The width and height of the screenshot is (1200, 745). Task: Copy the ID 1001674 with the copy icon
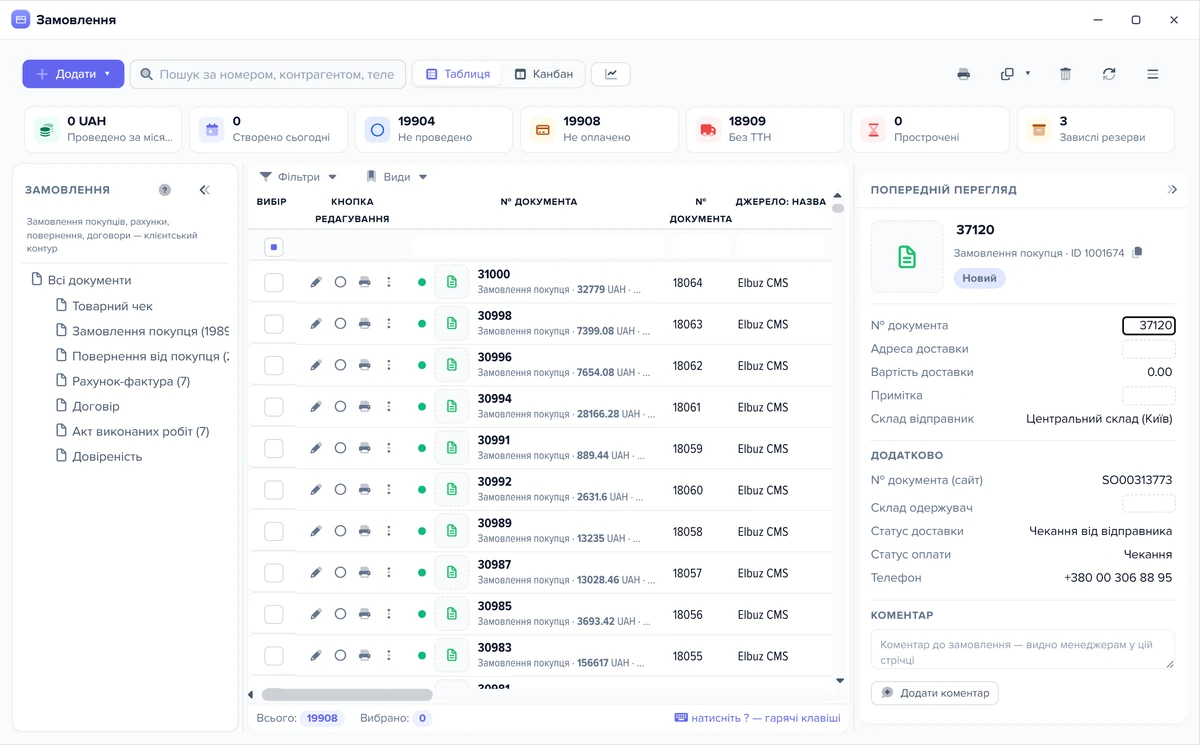point(1137,253)
